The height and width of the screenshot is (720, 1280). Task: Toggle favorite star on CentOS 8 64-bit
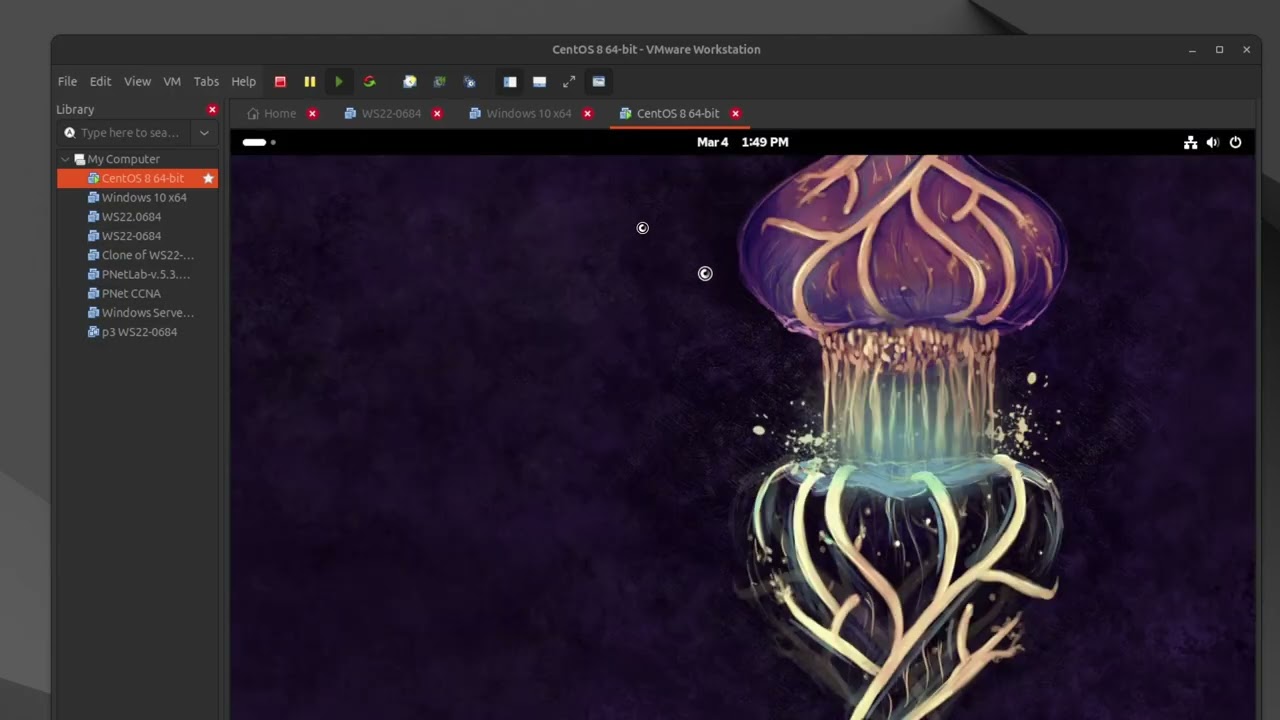point(208,178)
